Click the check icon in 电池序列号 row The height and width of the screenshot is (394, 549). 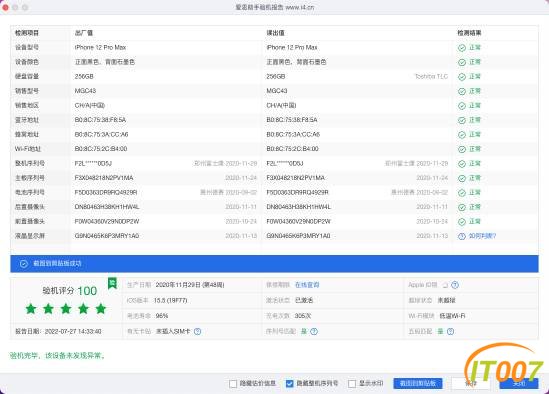462,193
